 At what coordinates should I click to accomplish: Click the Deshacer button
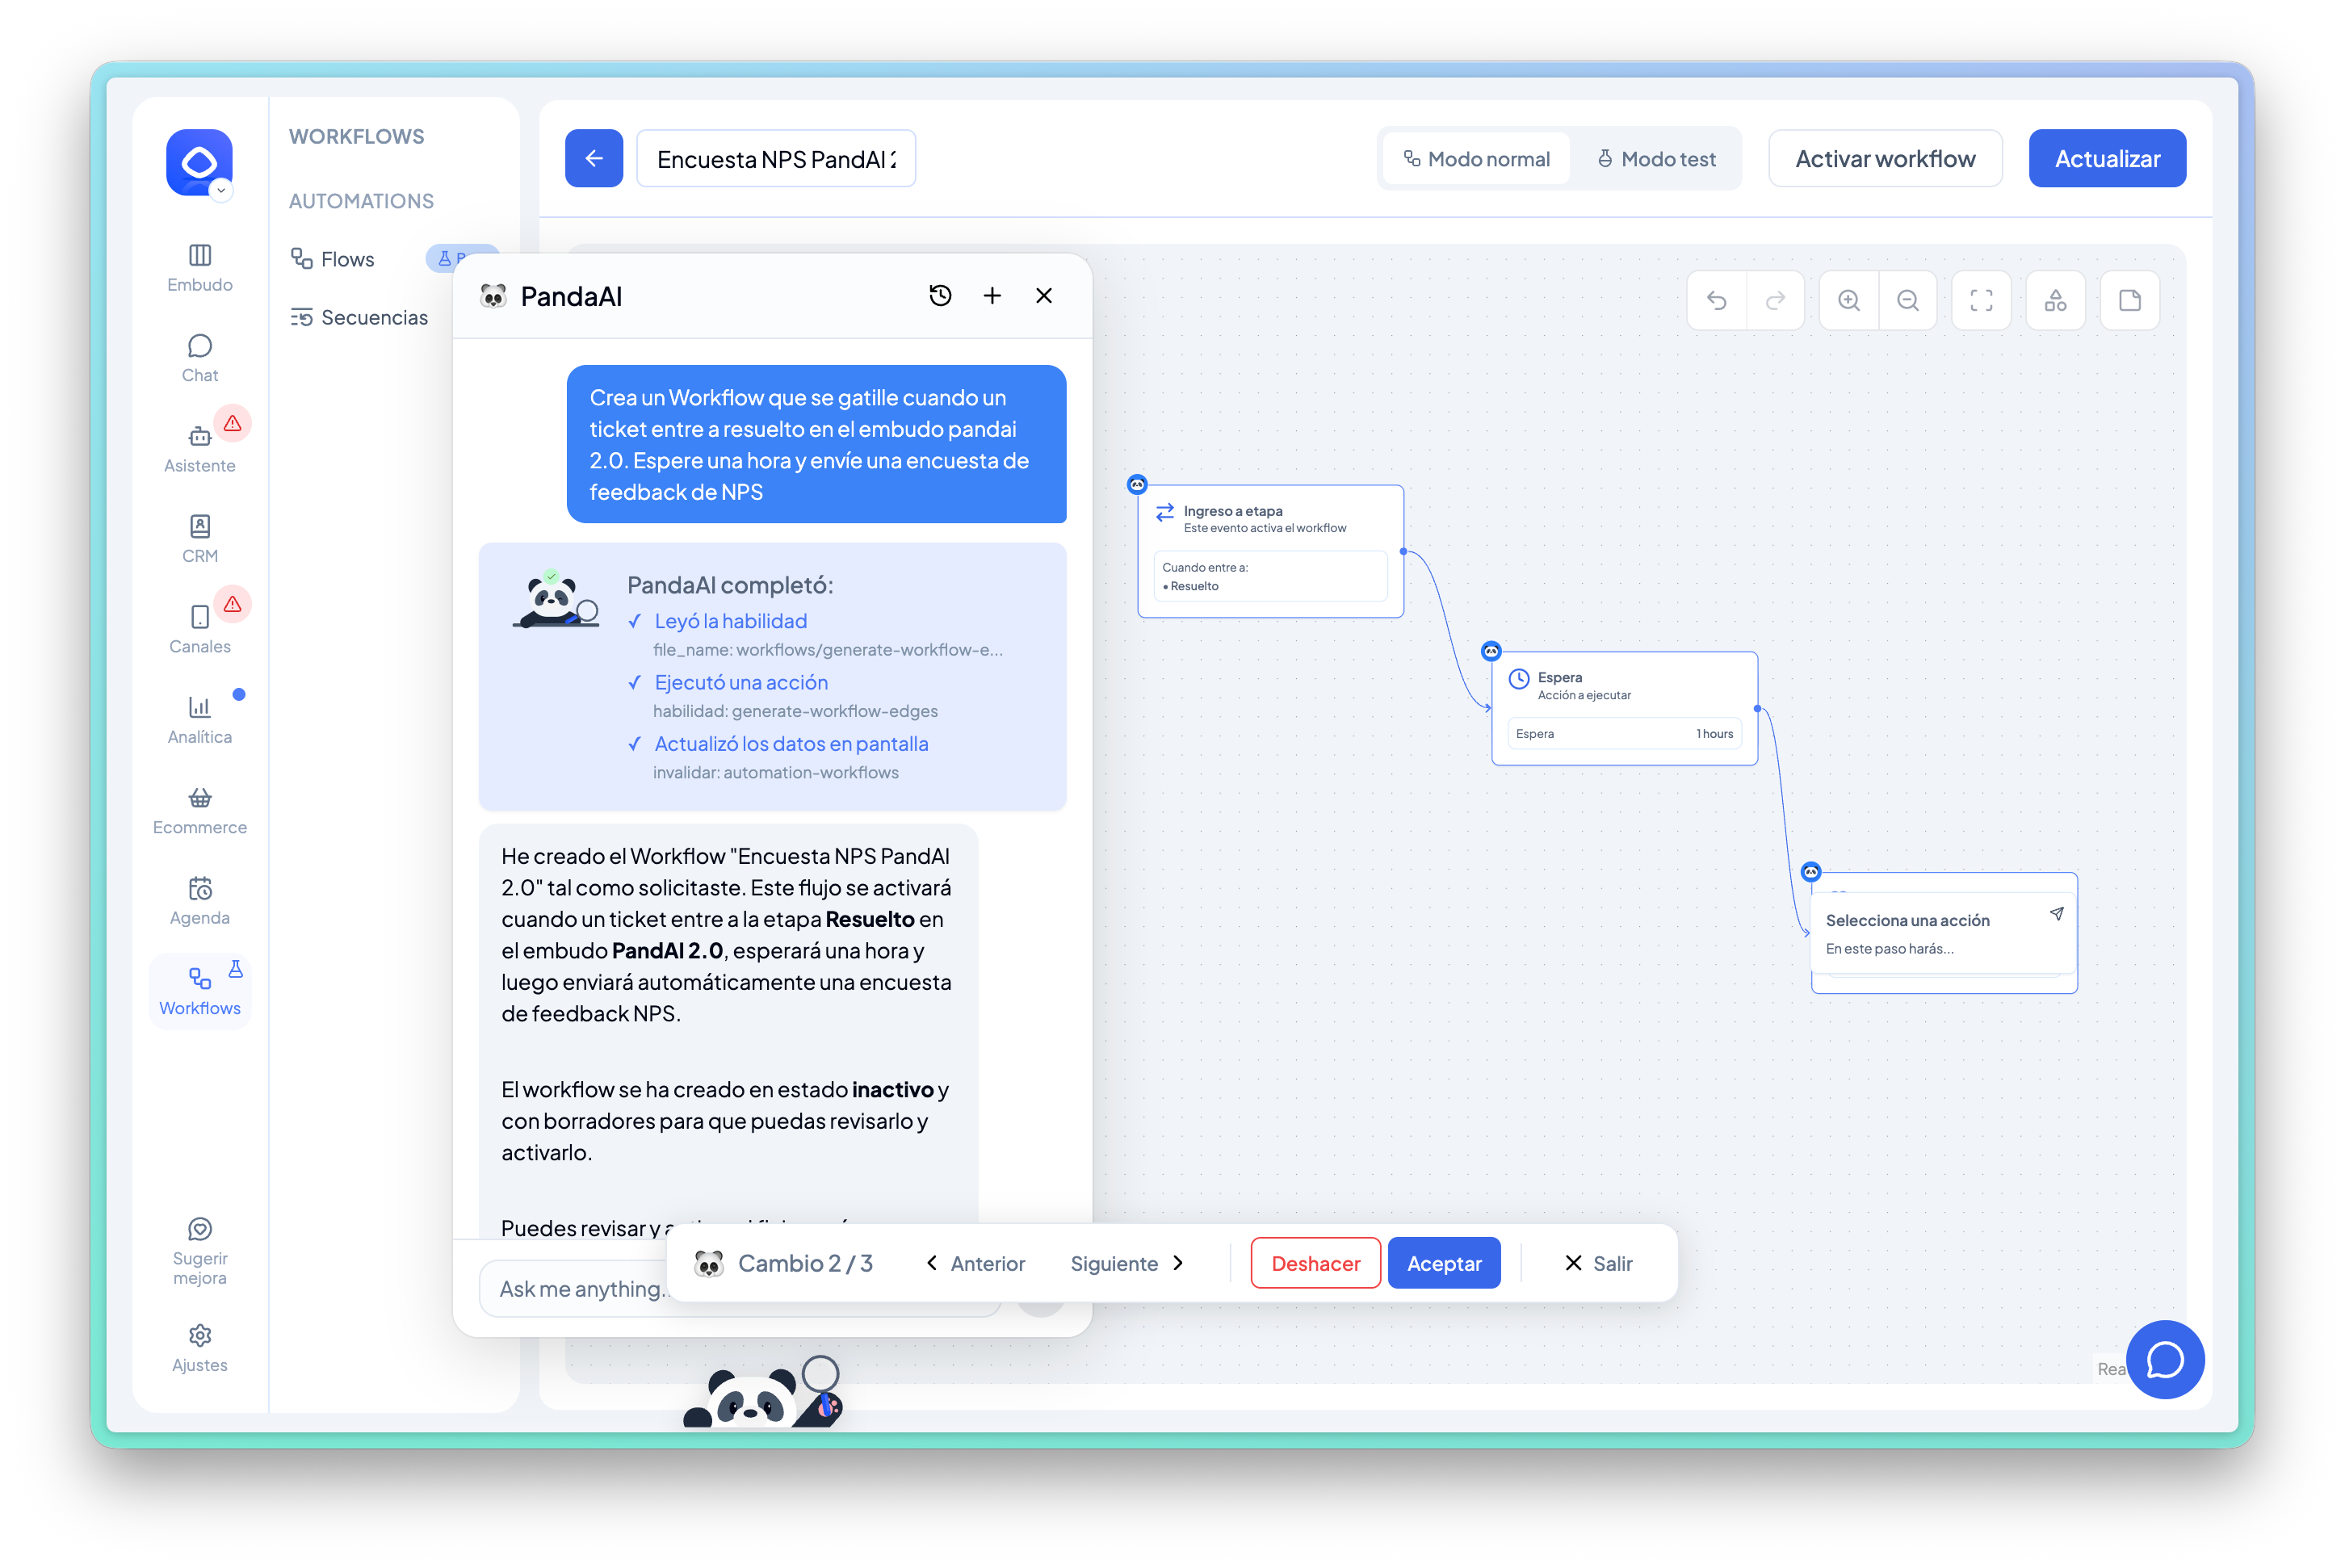1315,1263
